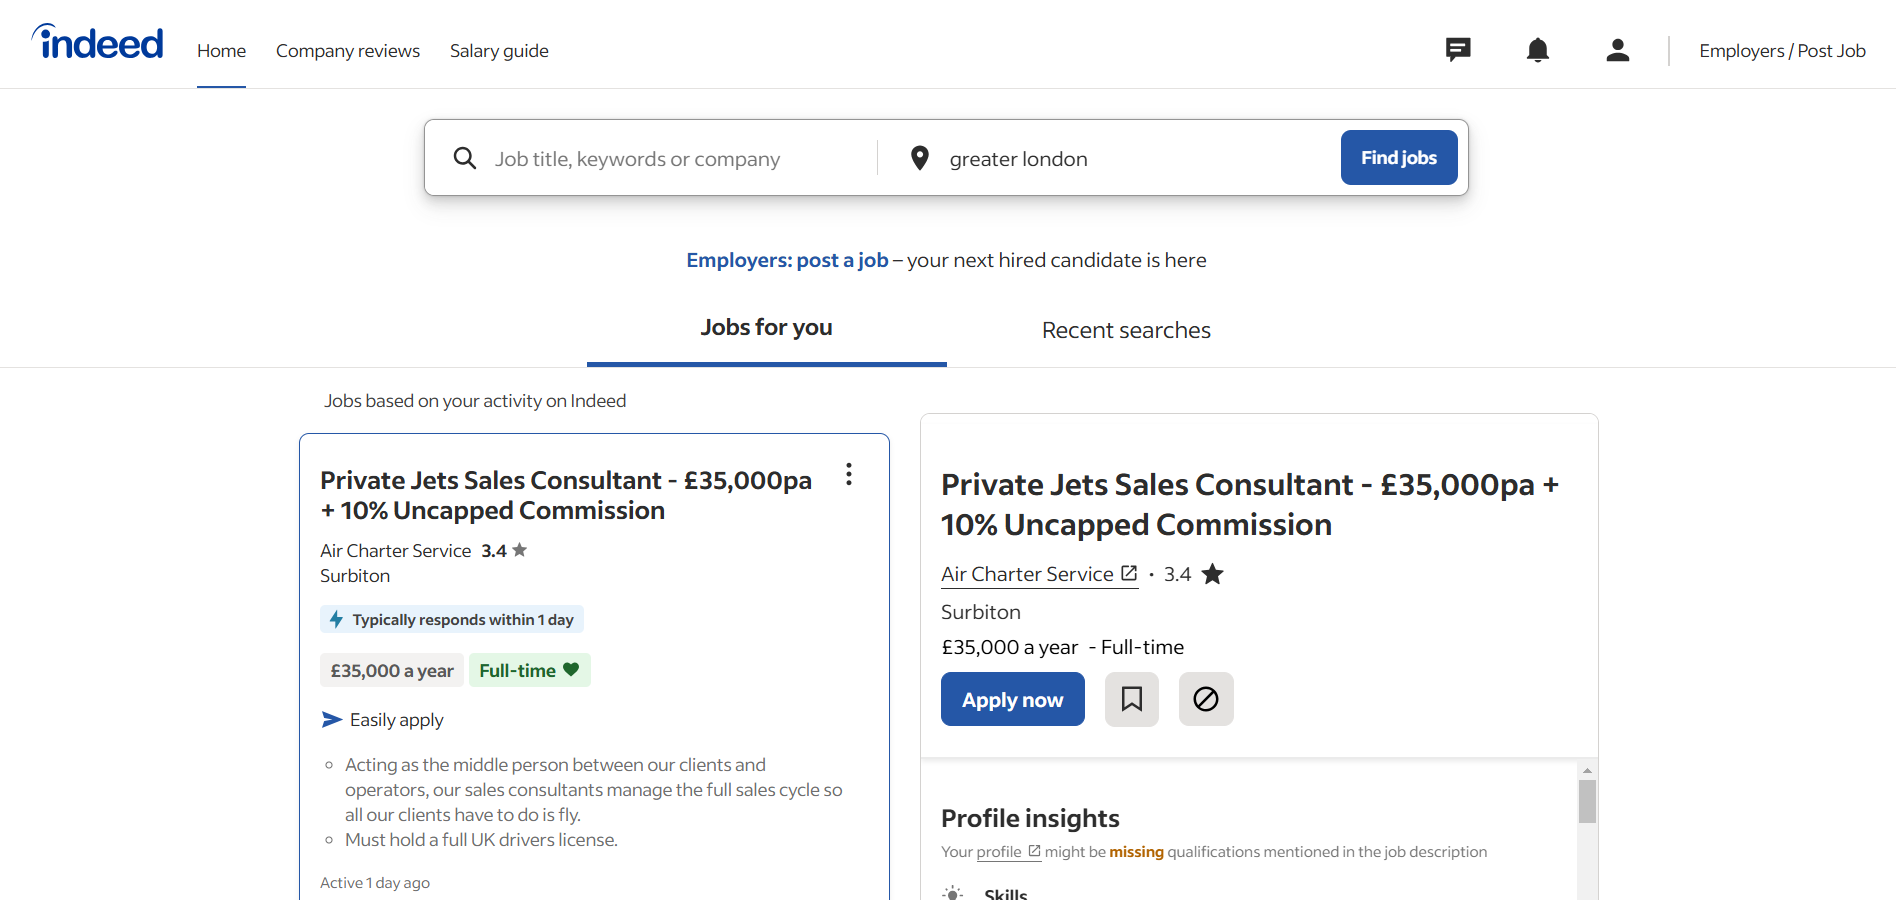Click £35,000 a year salary tag
Viewport: 1896px width, 900px height.
coord(392,670)
